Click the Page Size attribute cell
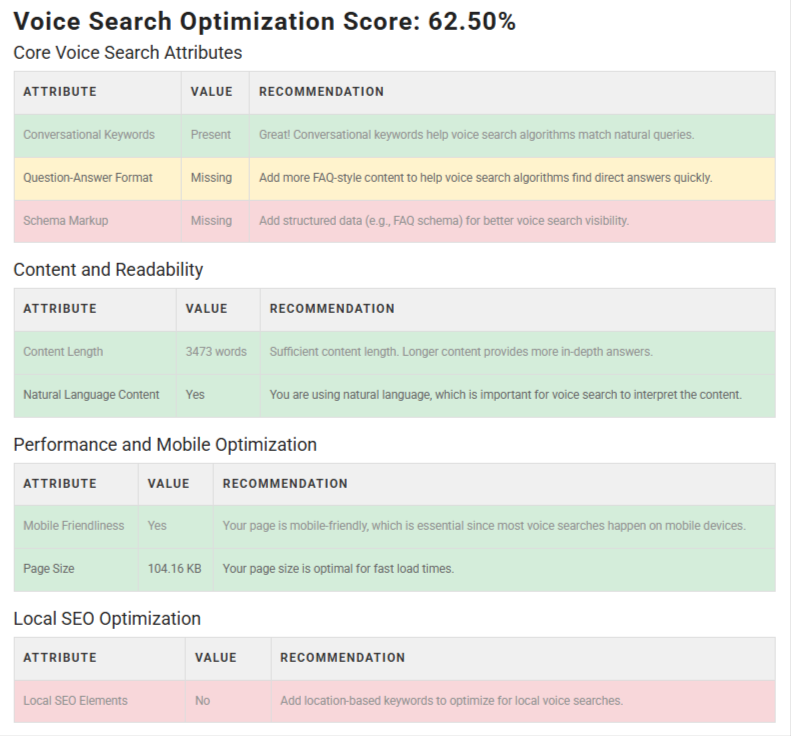 click(49, 569)
